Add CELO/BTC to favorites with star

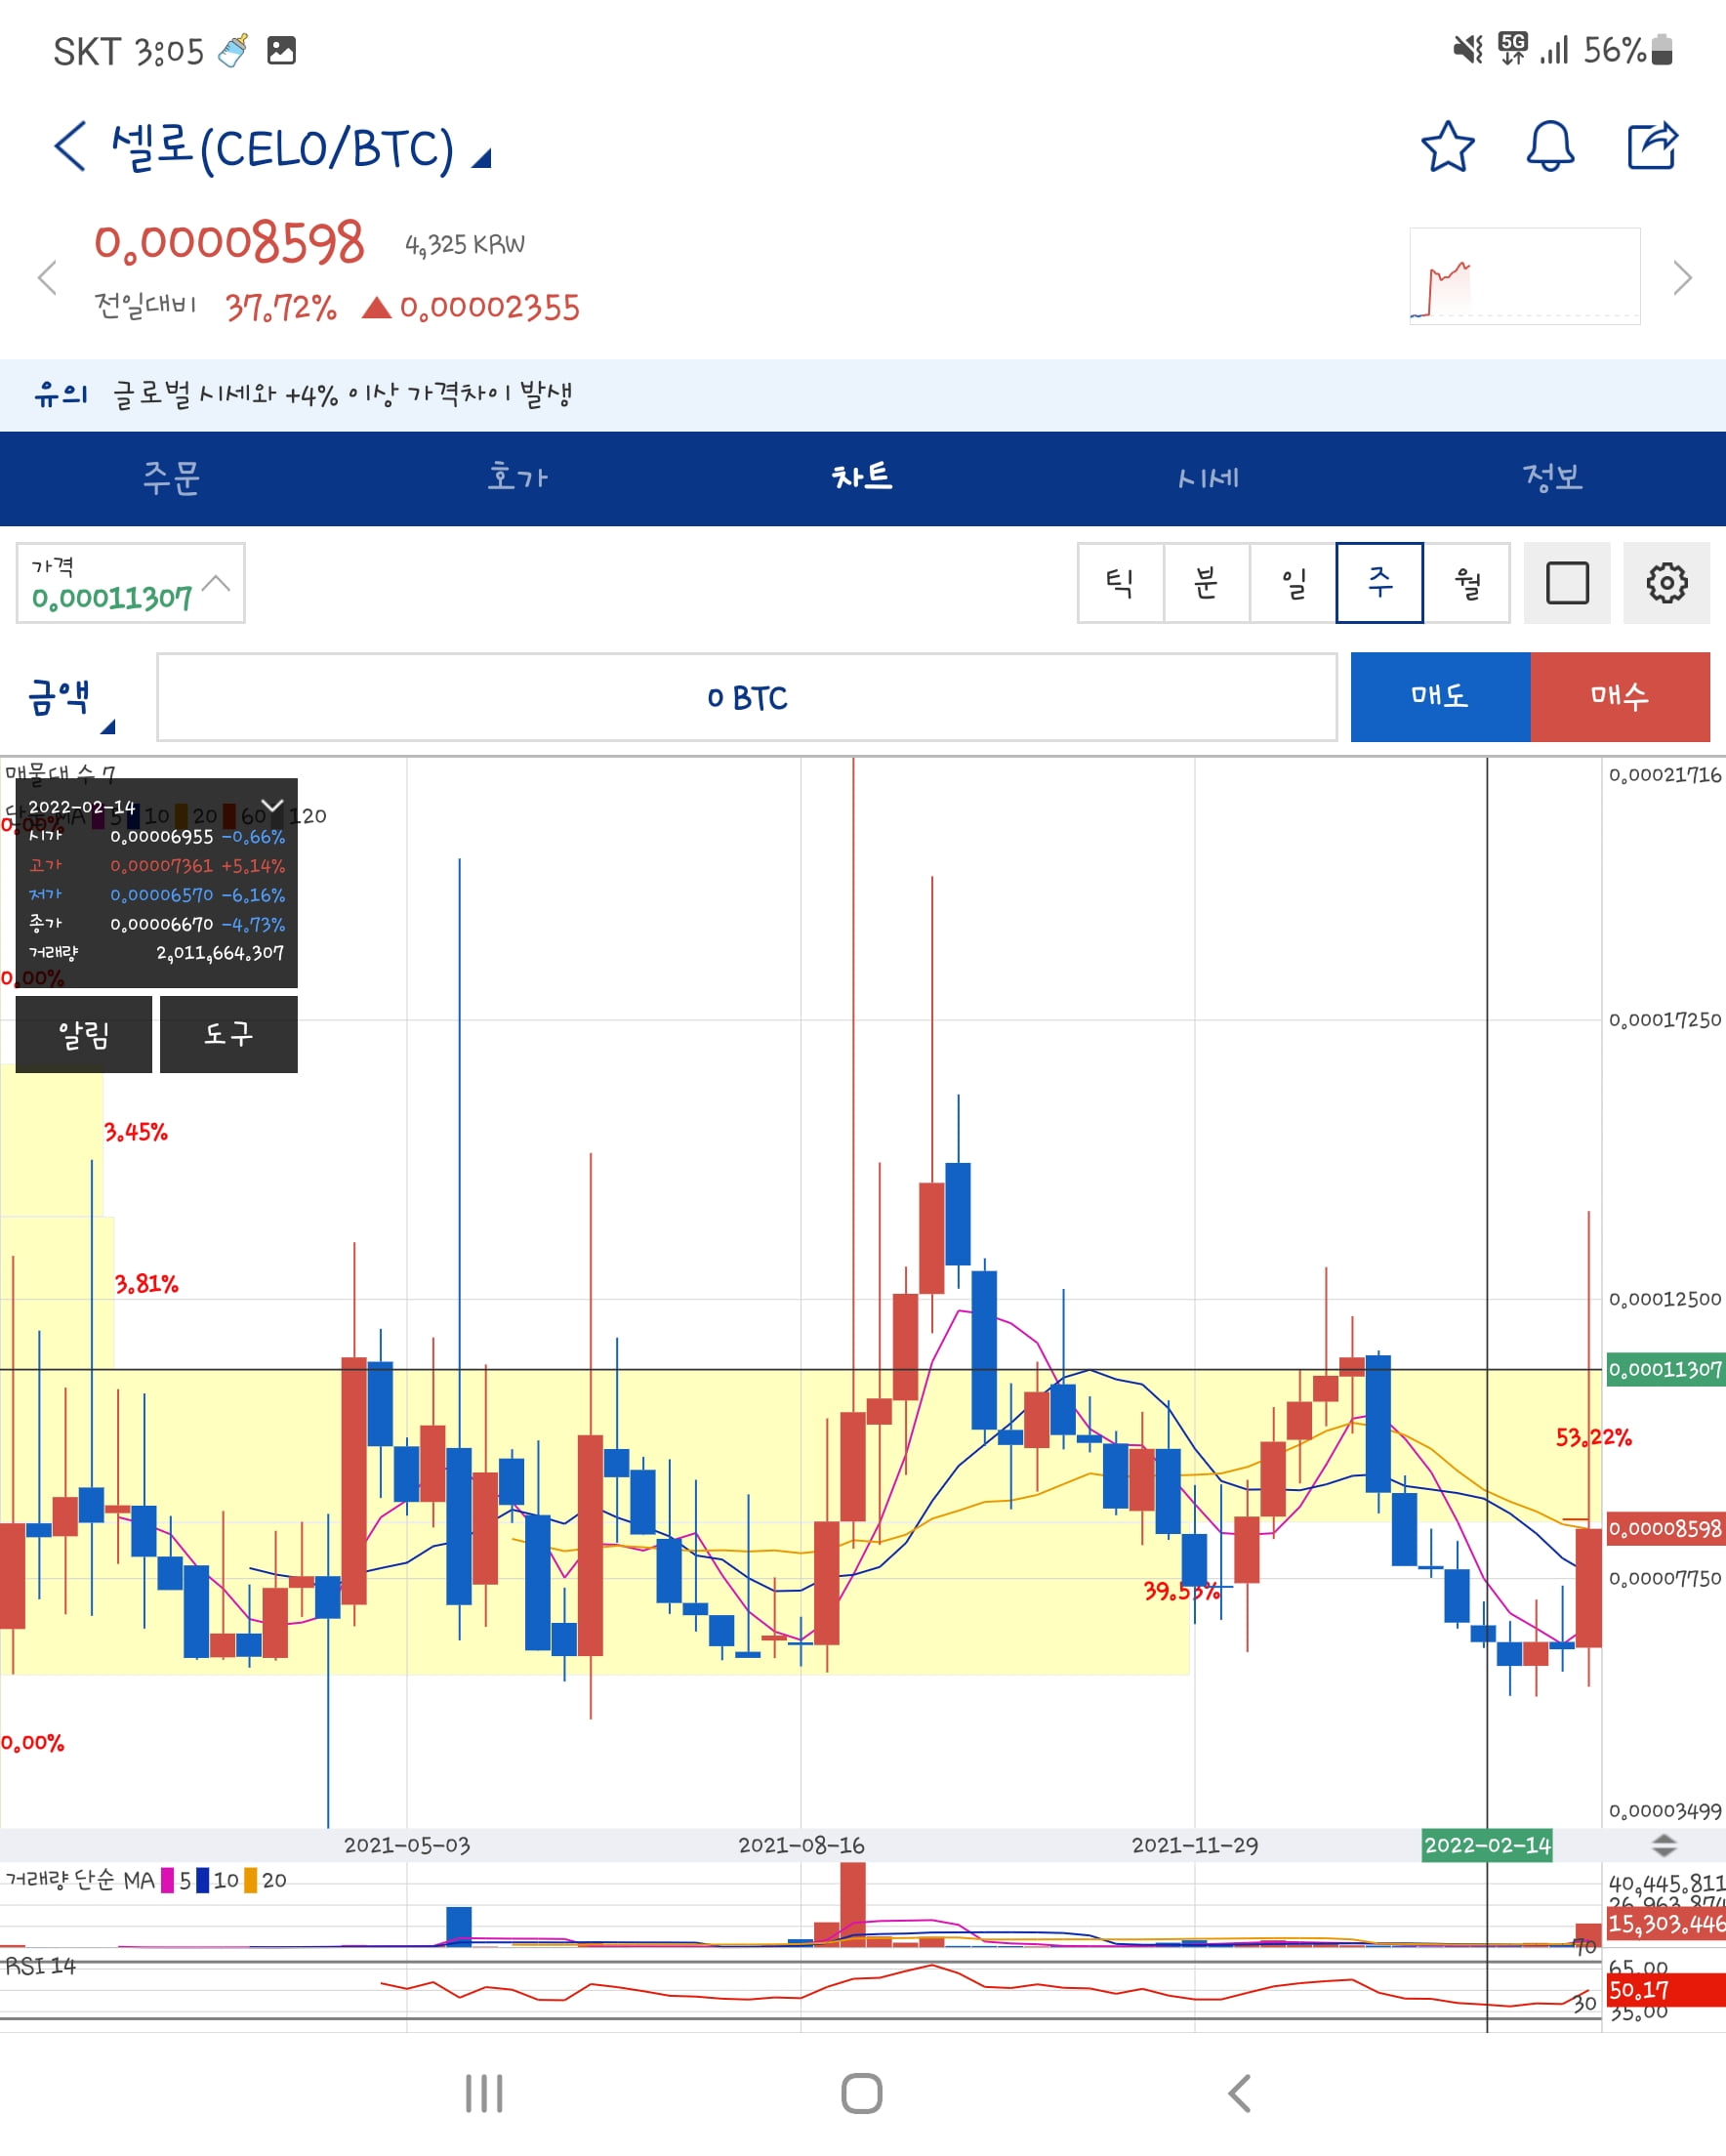1447,147
